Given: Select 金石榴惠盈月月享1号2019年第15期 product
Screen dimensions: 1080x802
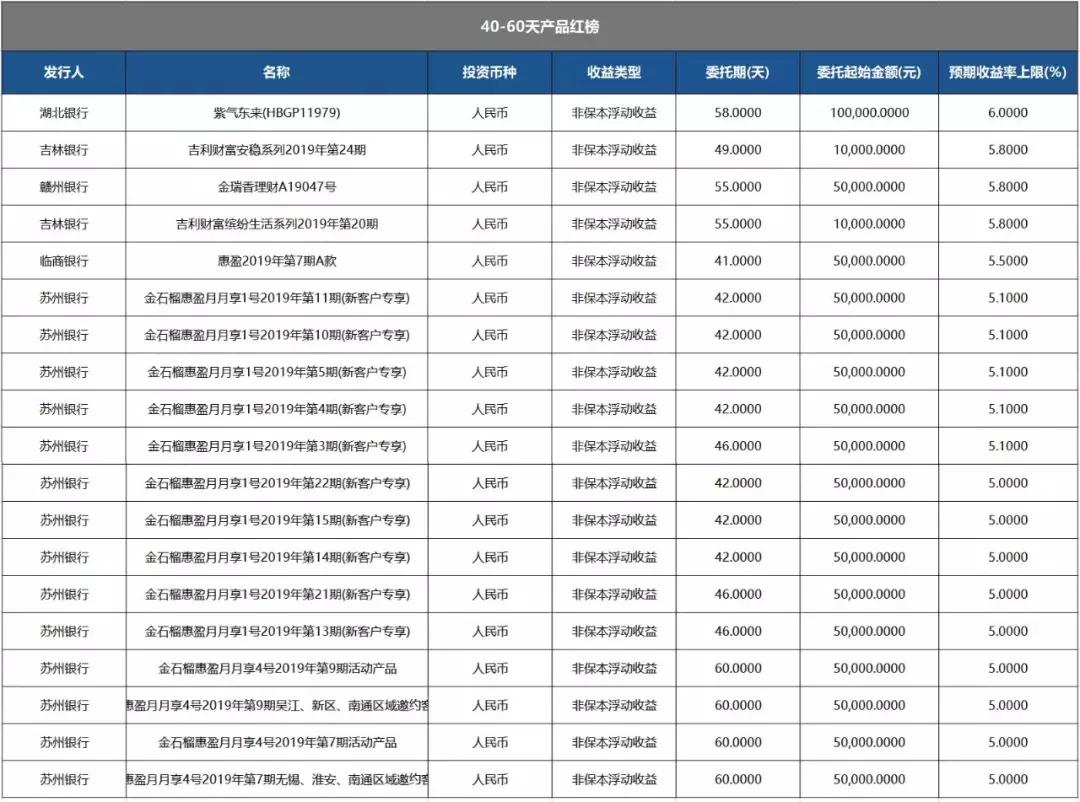Looking at the screenshot, I should coord(277,521).
